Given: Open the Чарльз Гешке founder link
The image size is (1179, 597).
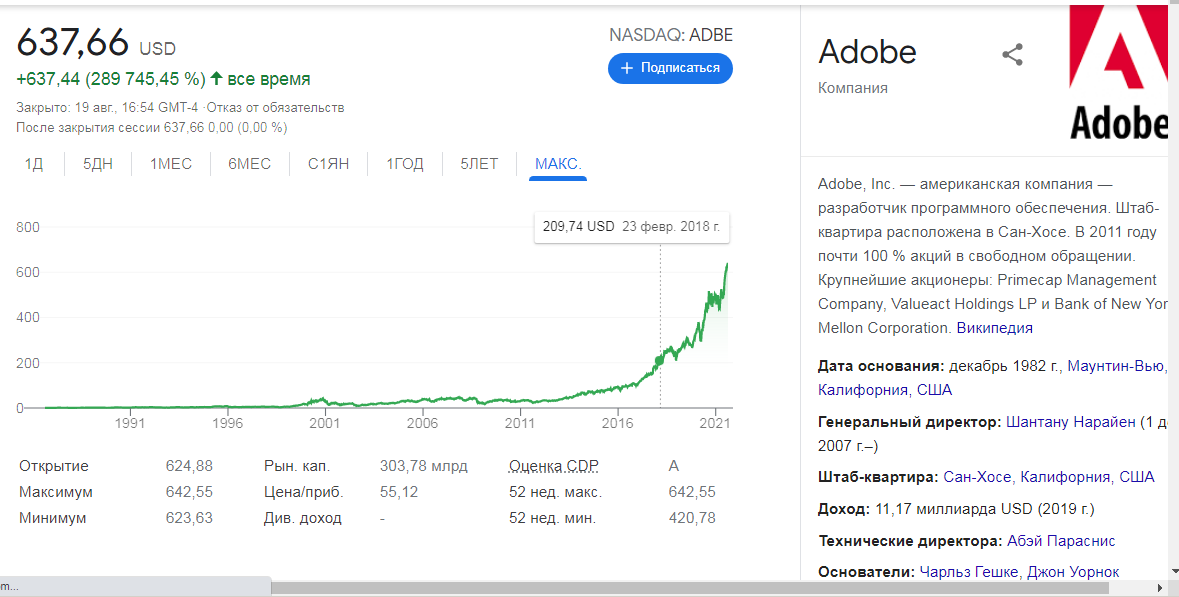Looking at the screenshot, I should click(968, 572).
